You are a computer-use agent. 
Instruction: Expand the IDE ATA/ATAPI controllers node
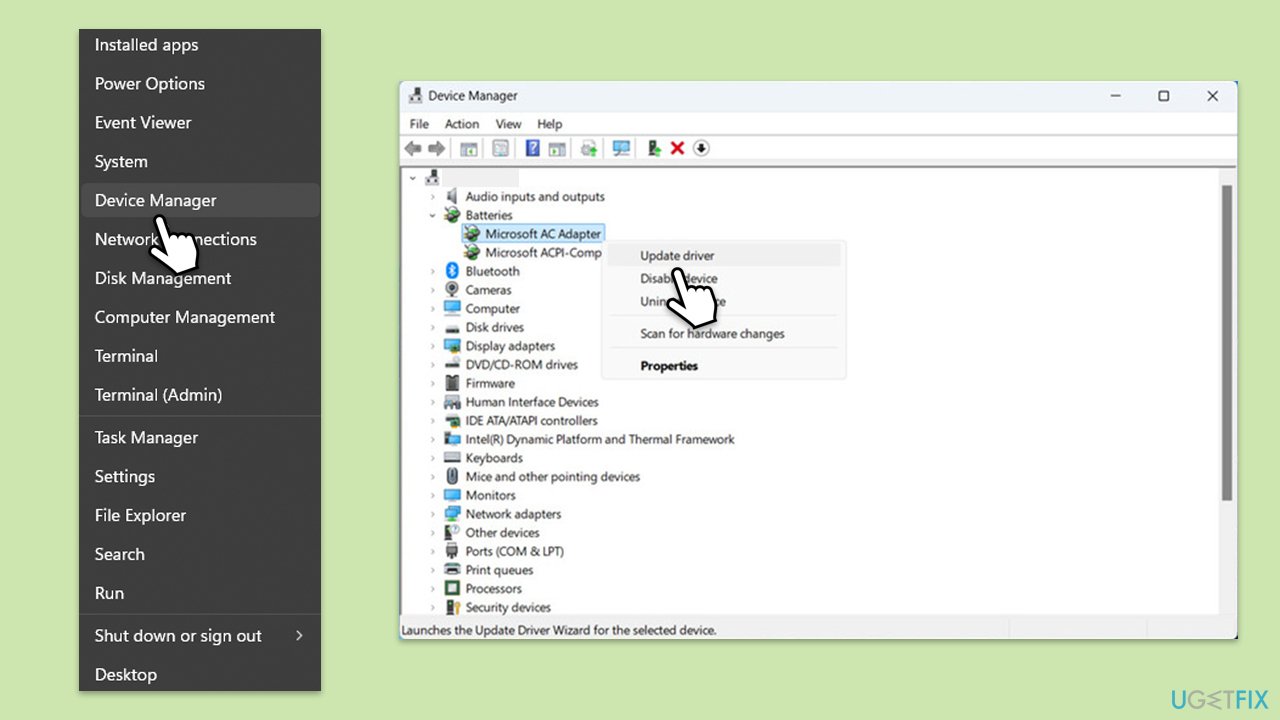pyautogui.click(x=433, y=421)
